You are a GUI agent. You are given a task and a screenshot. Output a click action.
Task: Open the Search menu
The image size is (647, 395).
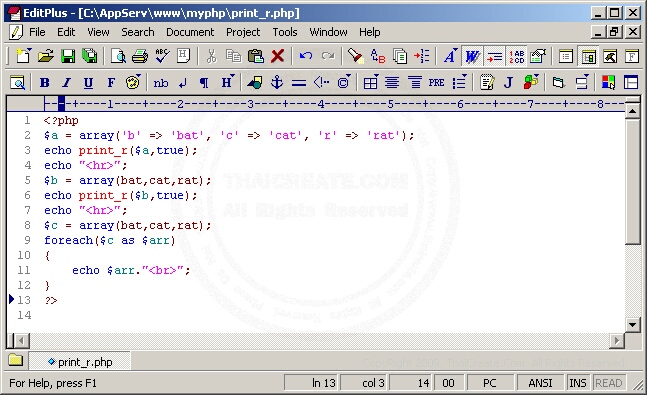[137, 32]
